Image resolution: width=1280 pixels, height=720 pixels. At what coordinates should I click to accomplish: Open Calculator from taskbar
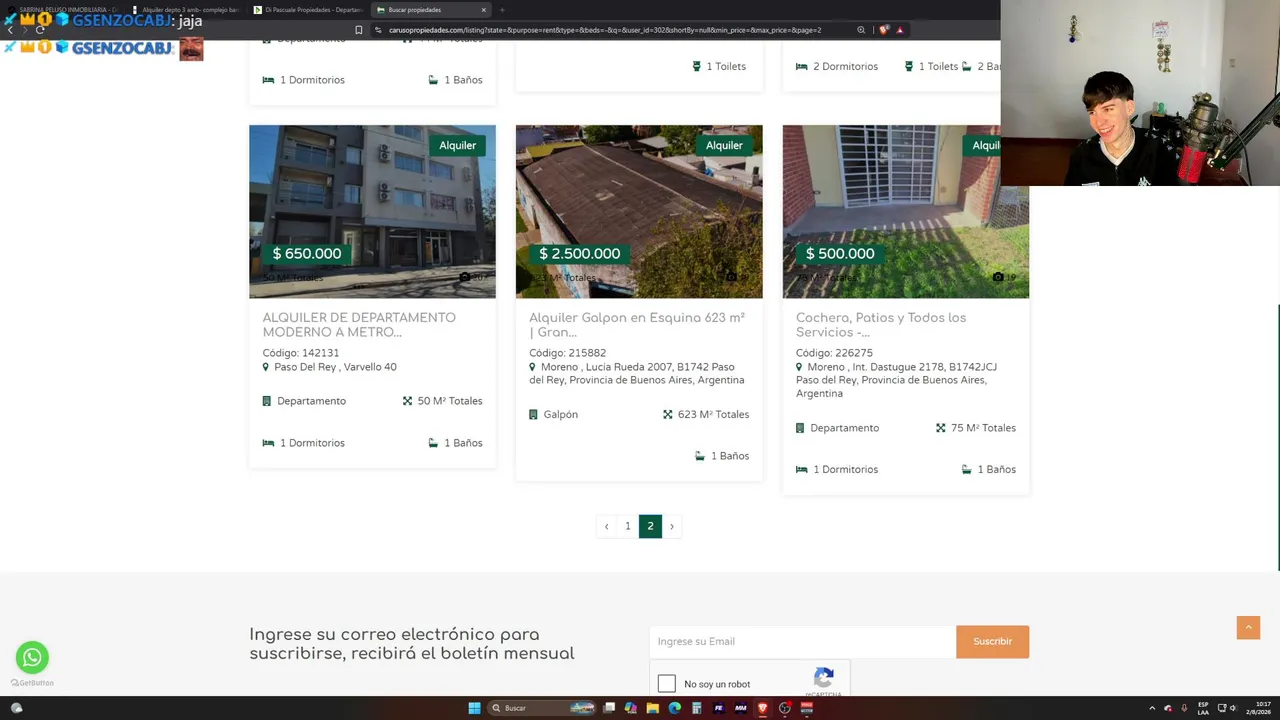point(697,708)
